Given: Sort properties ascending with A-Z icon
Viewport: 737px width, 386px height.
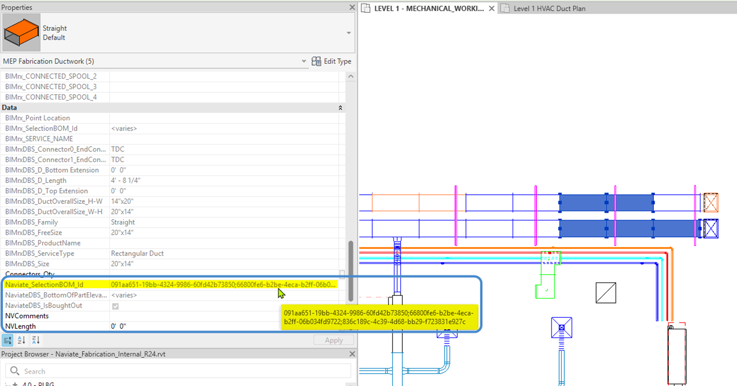Looking at the screenshot, I should [x=22, y=340].
